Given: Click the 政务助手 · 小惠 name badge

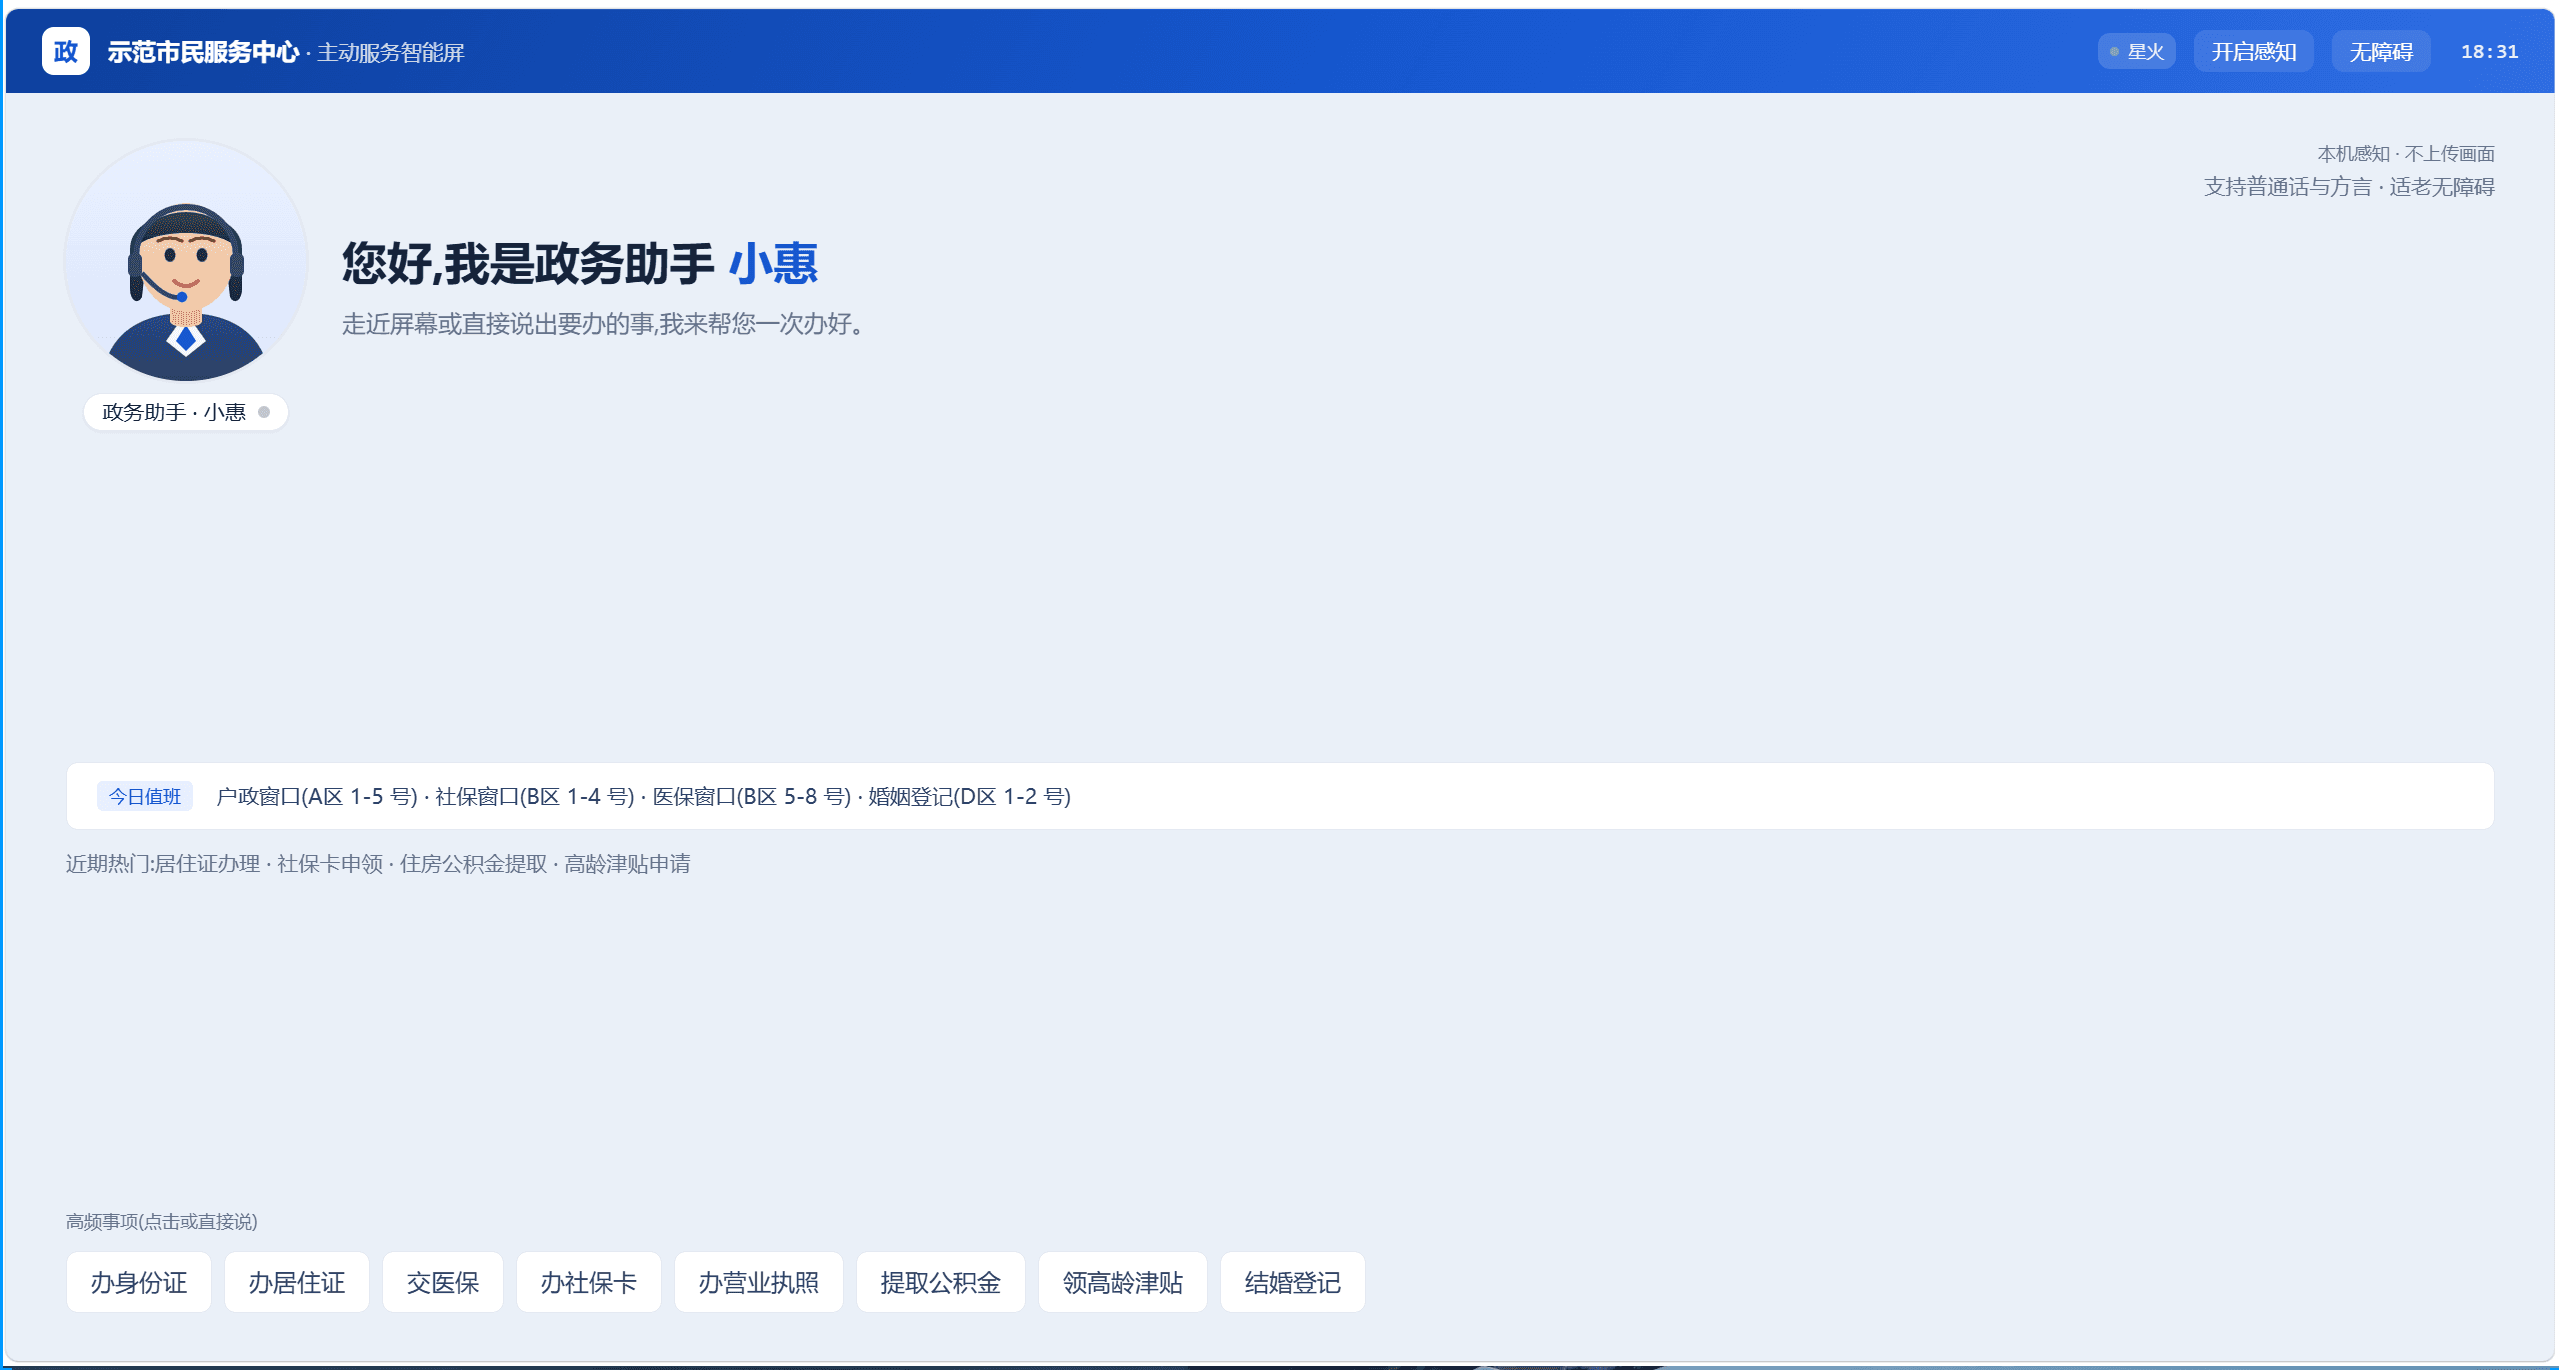Looking at the screenshot, I should (186, 412).
